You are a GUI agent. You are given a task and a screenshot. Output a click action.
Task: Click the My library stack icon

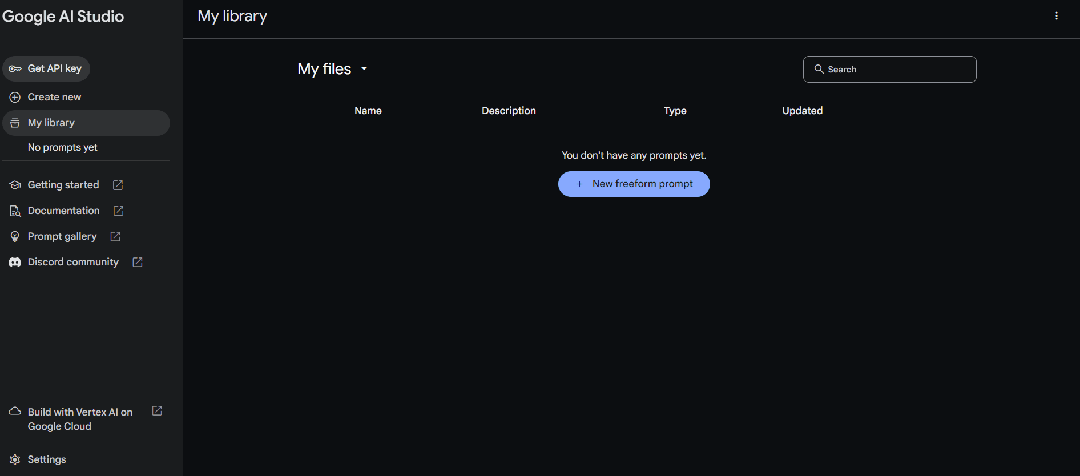[15, 123]
